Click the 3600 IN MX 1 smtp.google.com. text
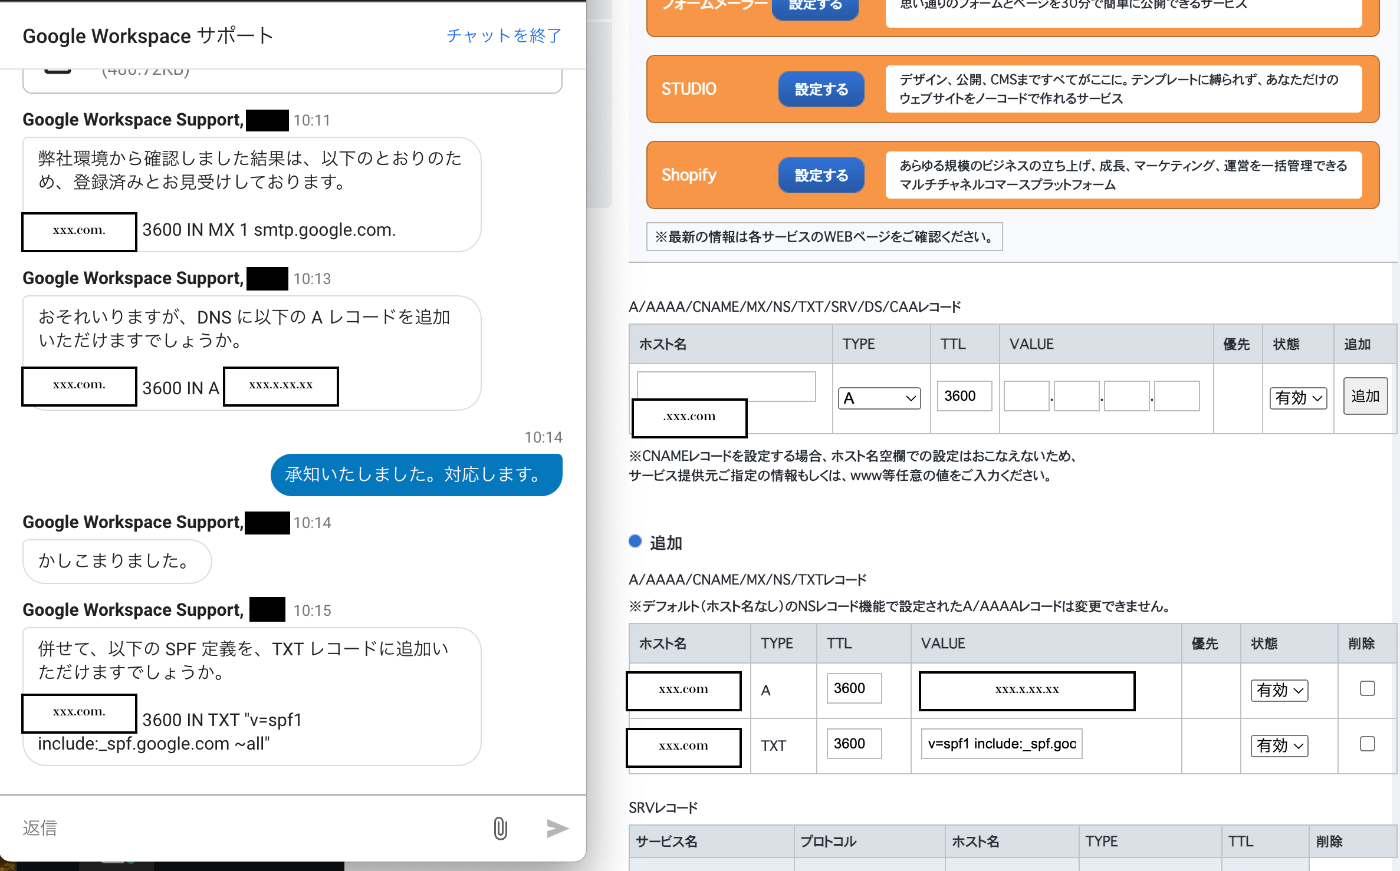The height and width of the screenshot is (871, 1400). click(x=269, y=230)
